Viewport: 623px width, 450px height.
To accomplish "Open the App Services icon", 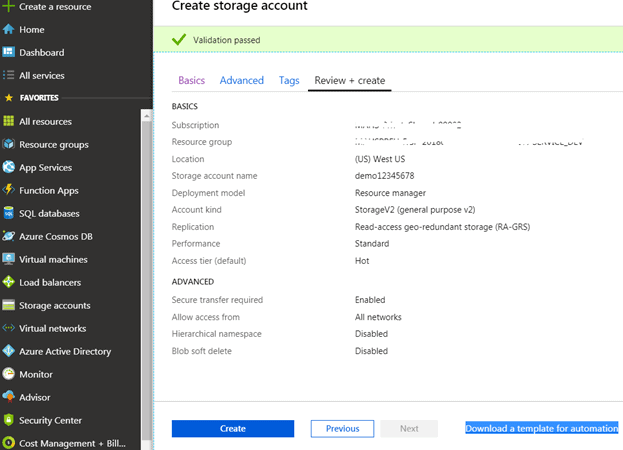I will (x=9, y=167).
